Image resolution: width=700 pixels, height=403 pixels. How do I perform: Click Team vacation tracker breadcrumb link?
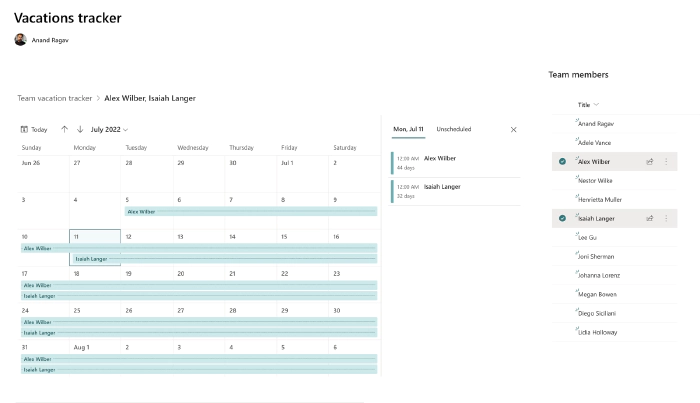point(54,98)
